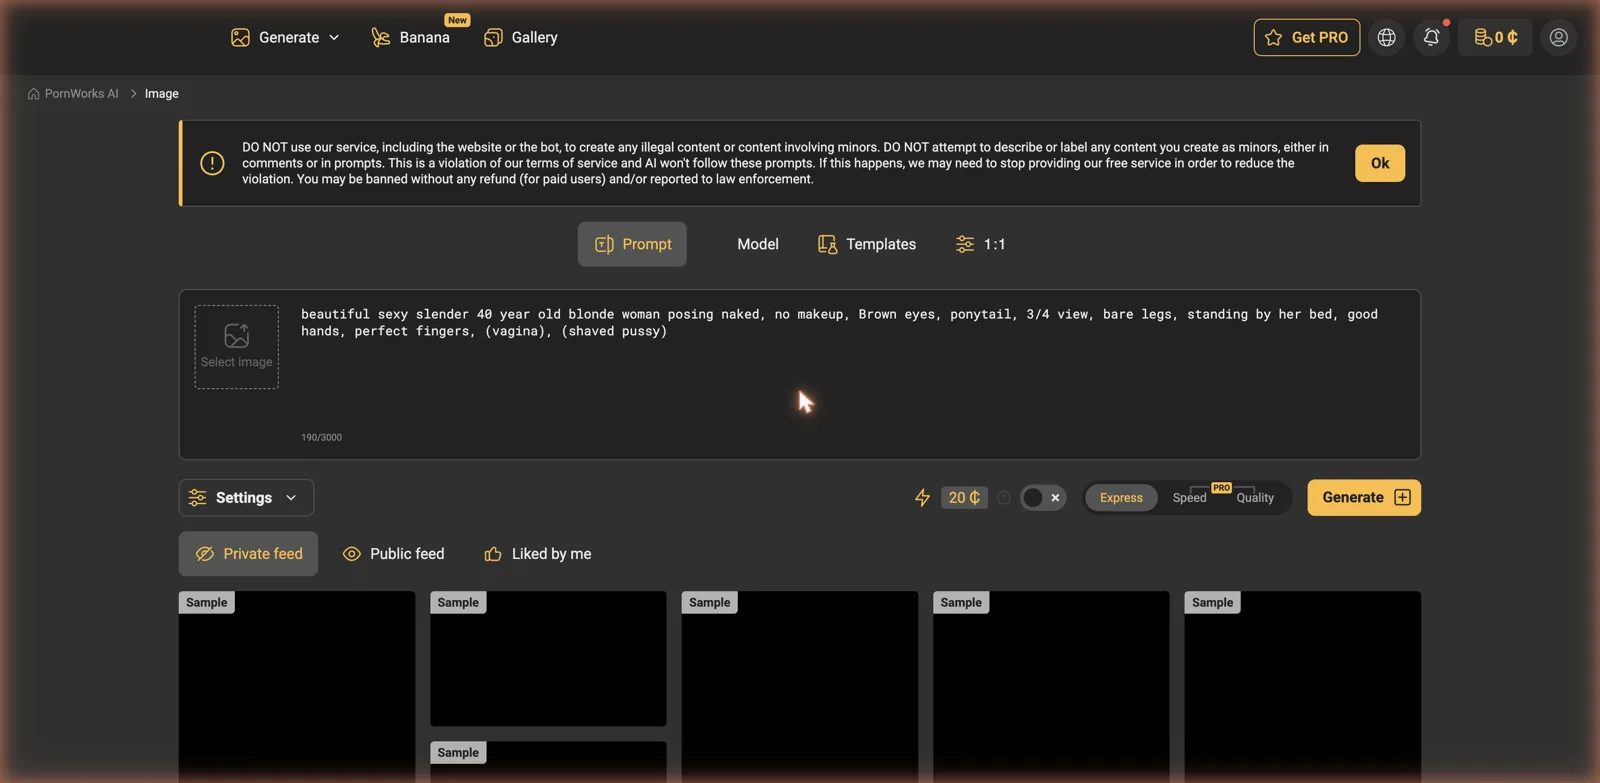Select the Quality generation mode
This screenshot has height=783, width=1600.
pyautogui.click(x=1255, y=497)
